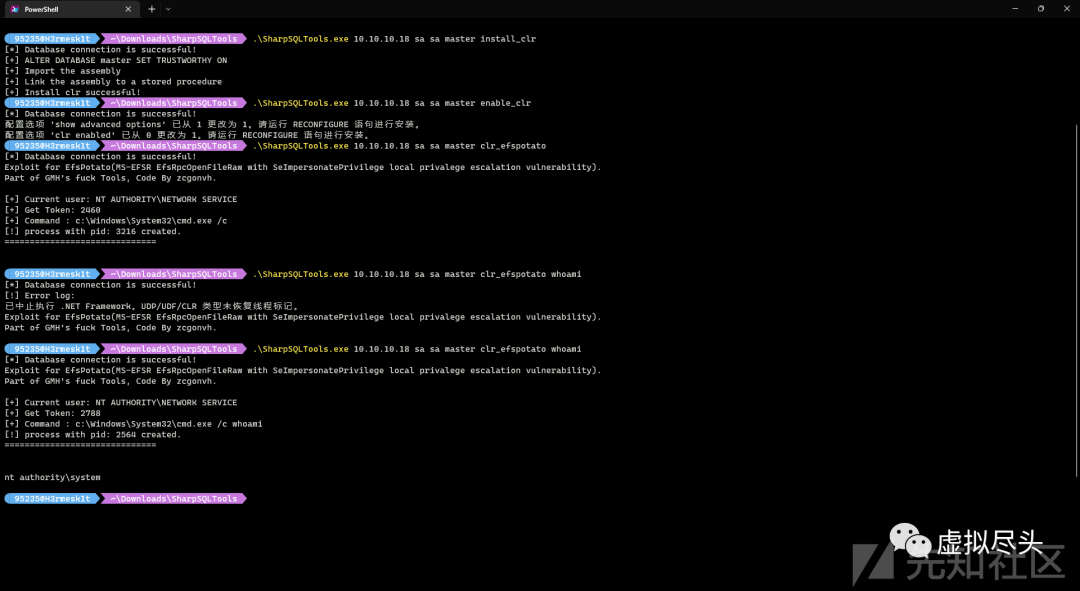Screen dimensions: 1080x591
Task: Click the terminal vertical scrollbar
Action: point(1077,300)
